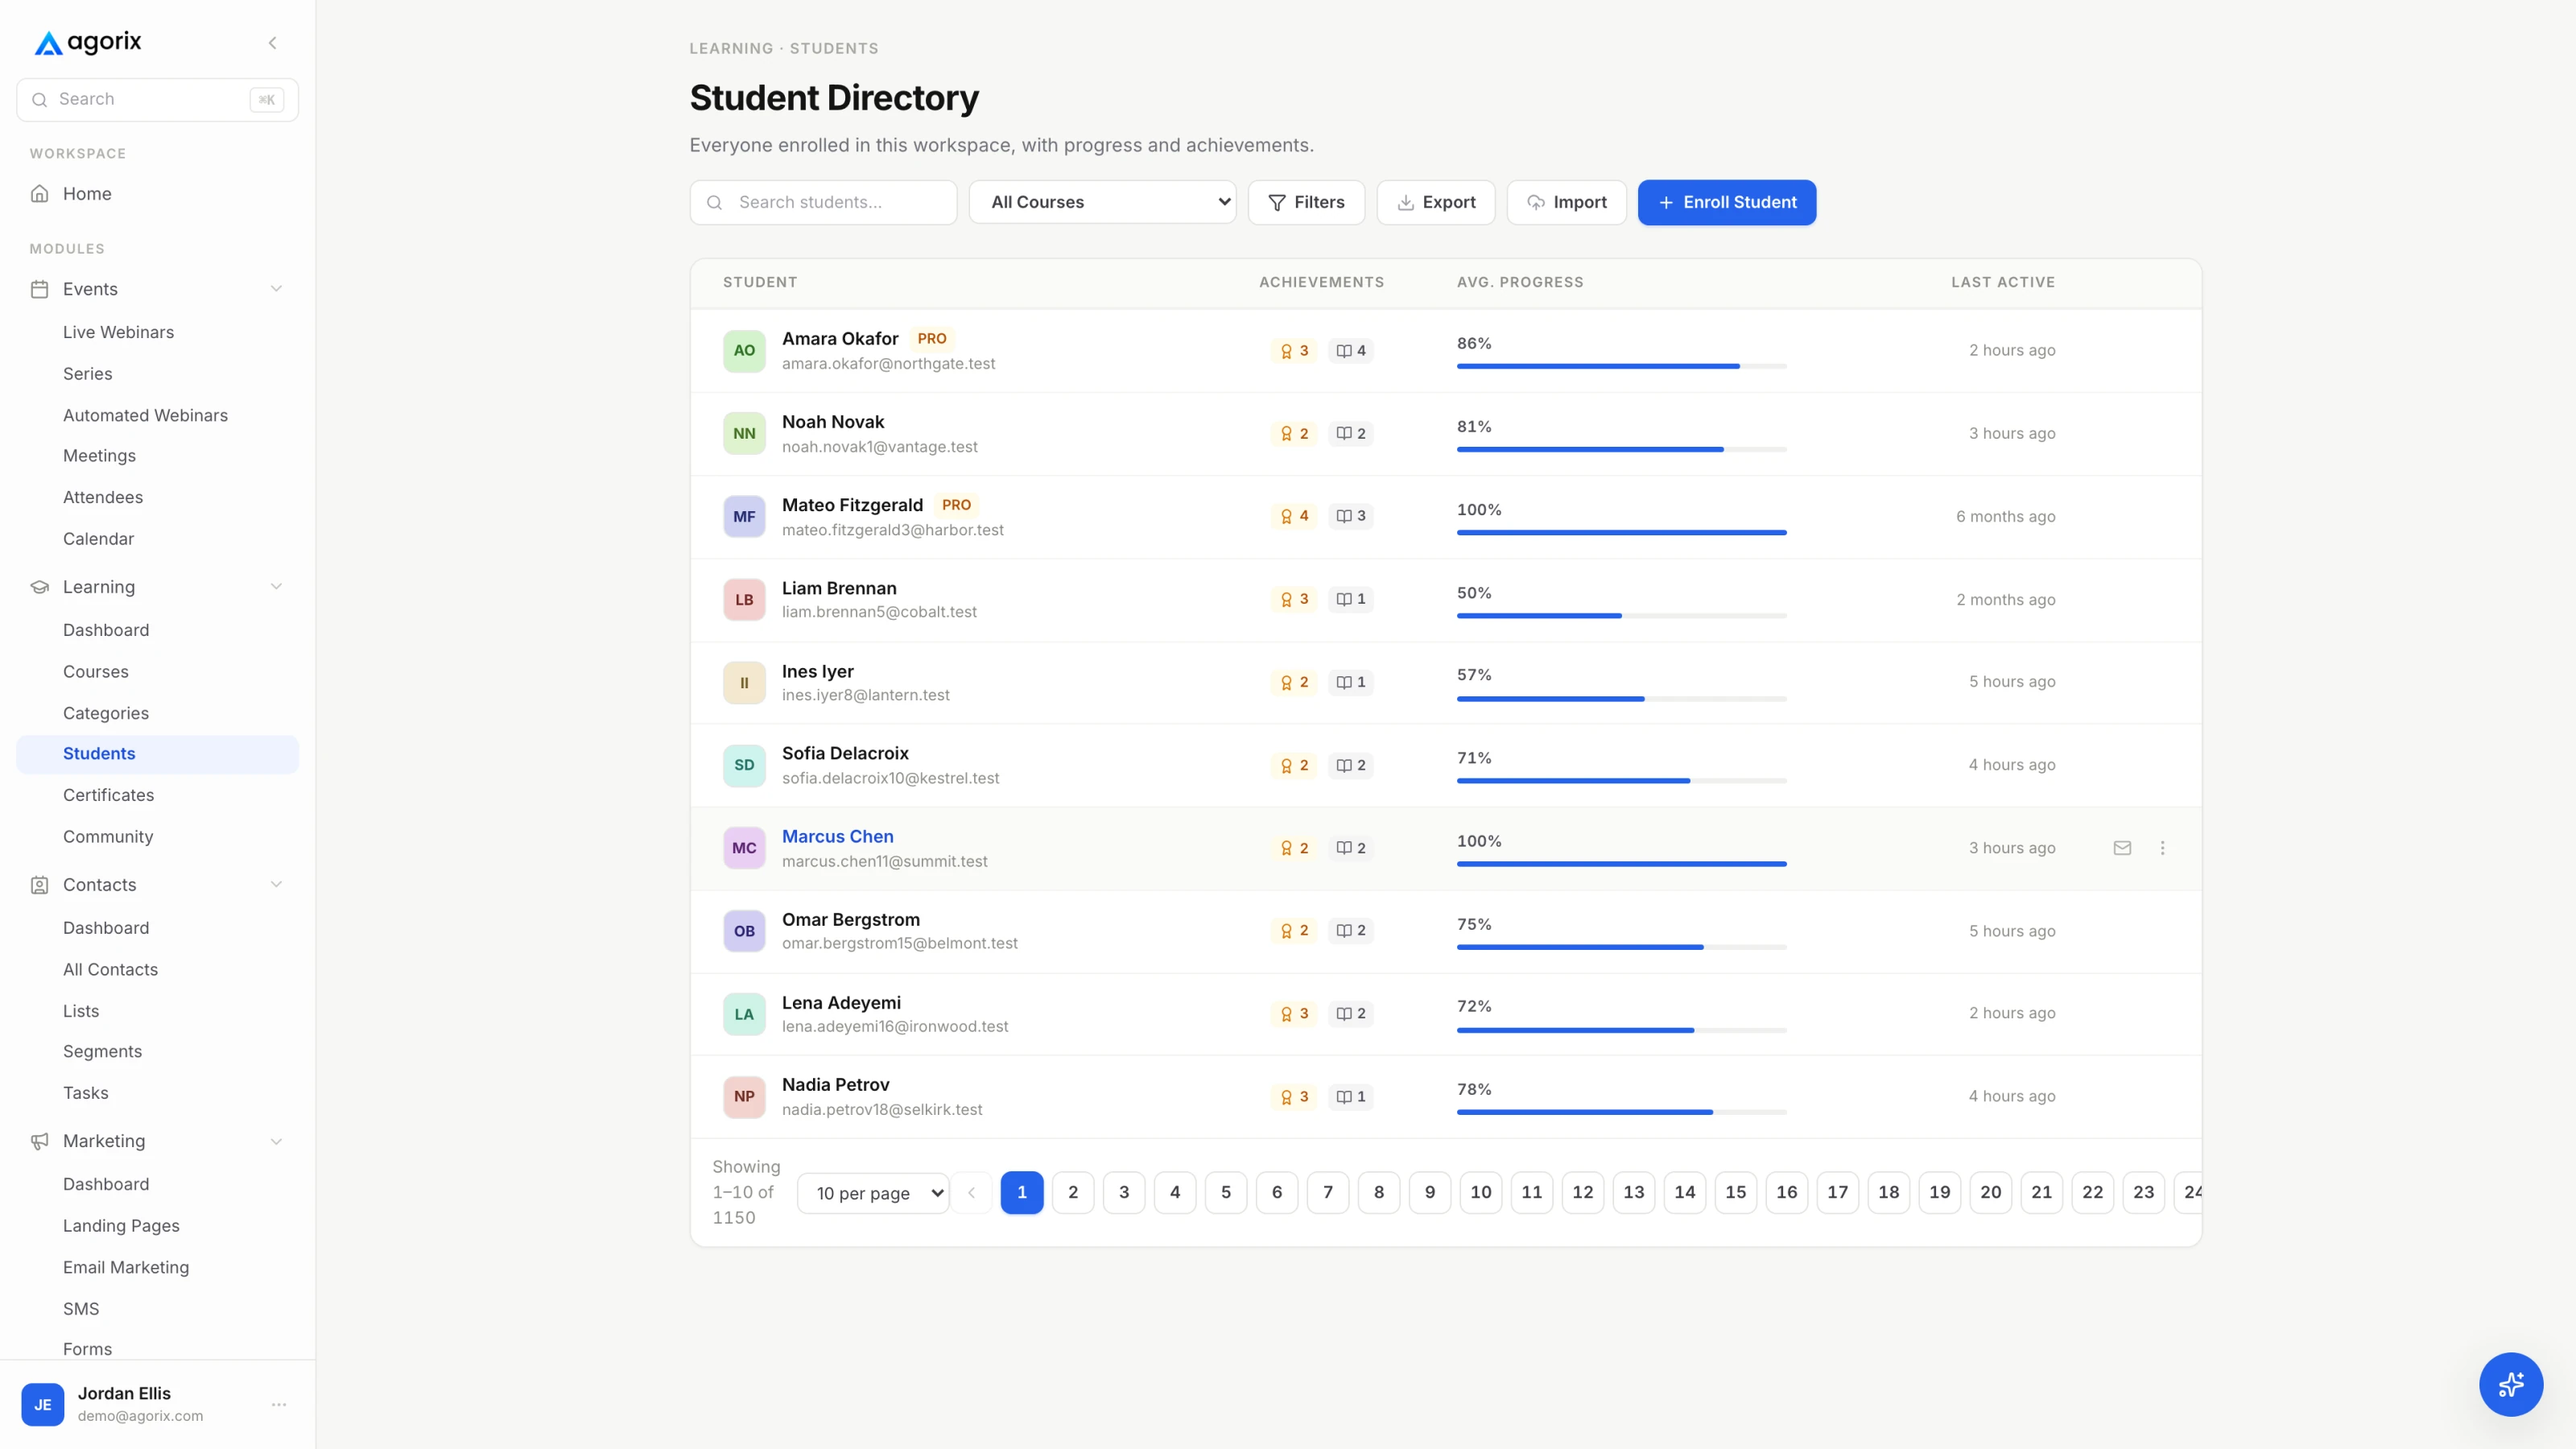Collapse the Contacts module section
The height and width of the screenshot is (1449, 2576).
(276, 885)
